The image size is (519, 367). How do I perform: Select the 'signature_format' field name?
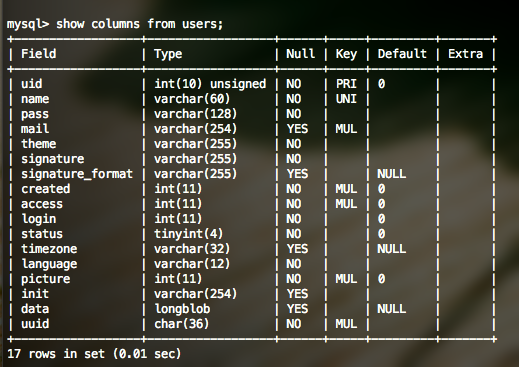[x=77, y=174]
